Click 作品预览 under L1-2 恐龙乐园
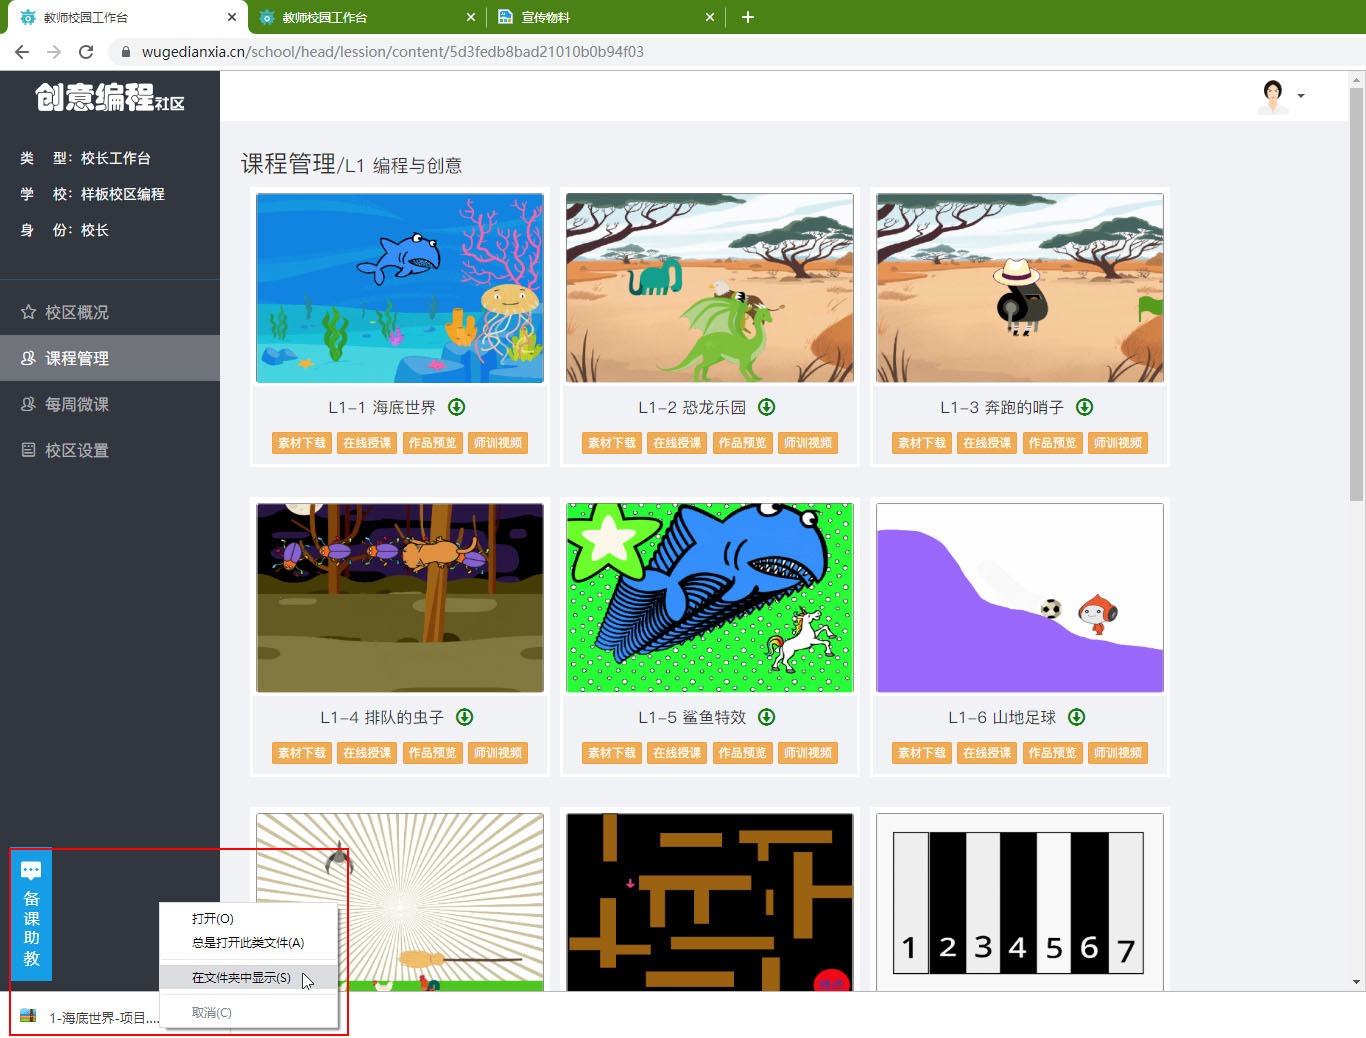Screen dimensions: 1366x1038 coord(742,443)
